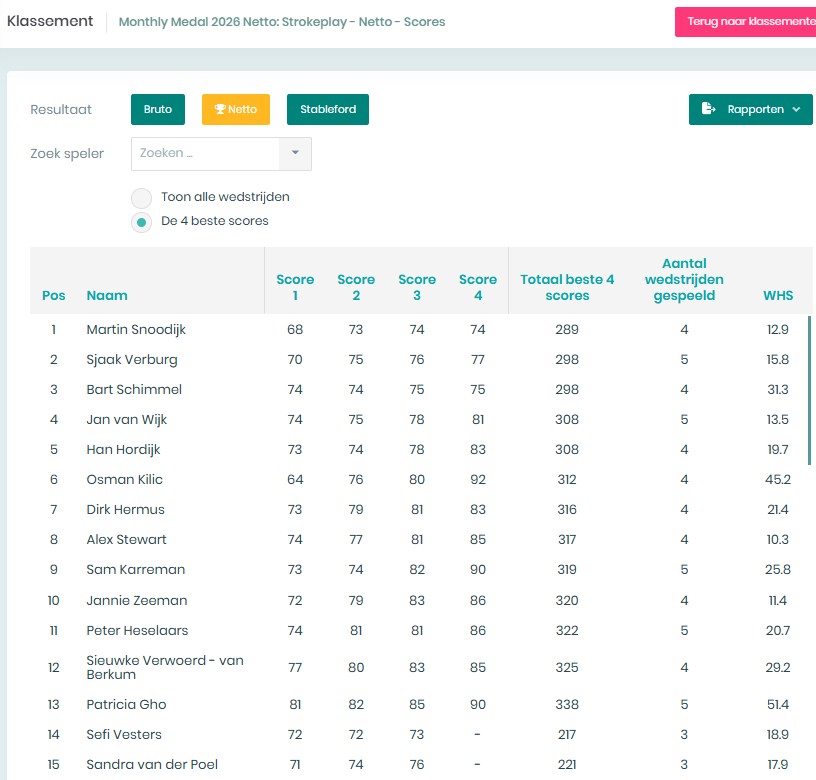Click Dirk Hermus' WHS value 21.4
816x780 pixels.
(x=777, y=510)
